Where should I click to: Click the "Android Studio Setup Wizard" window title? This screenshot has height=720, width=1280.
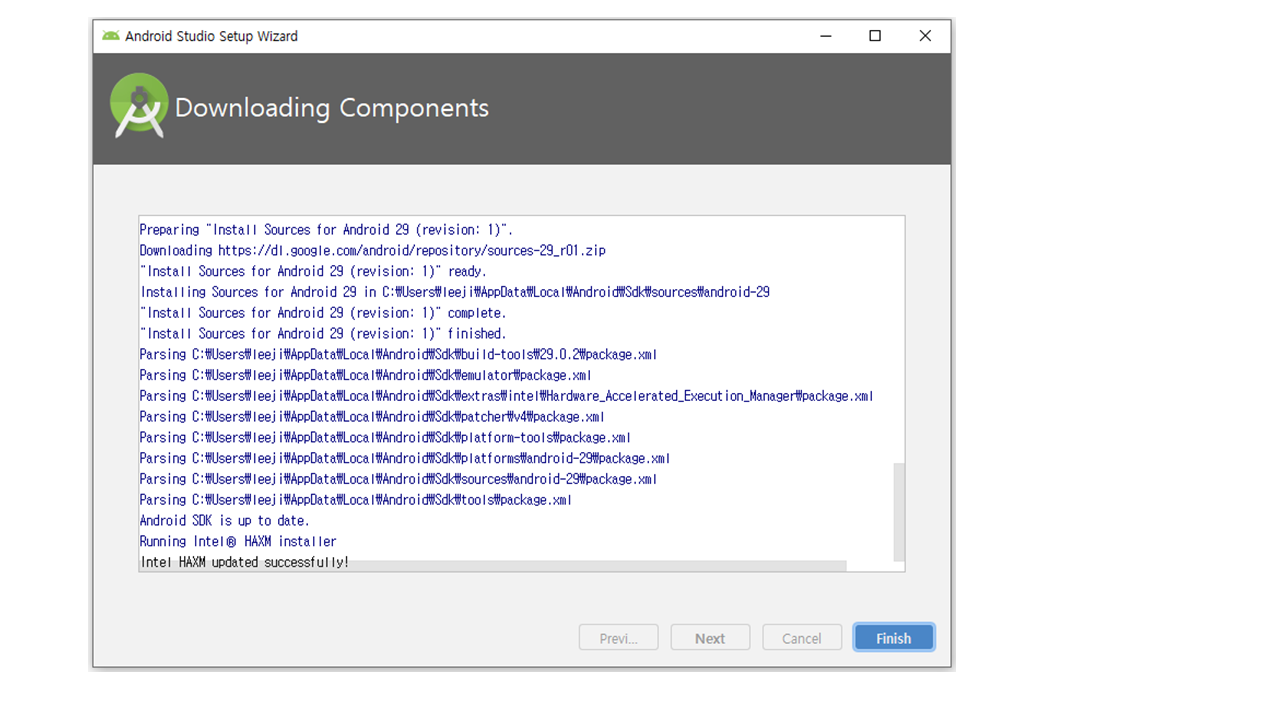tap(211, 36)
